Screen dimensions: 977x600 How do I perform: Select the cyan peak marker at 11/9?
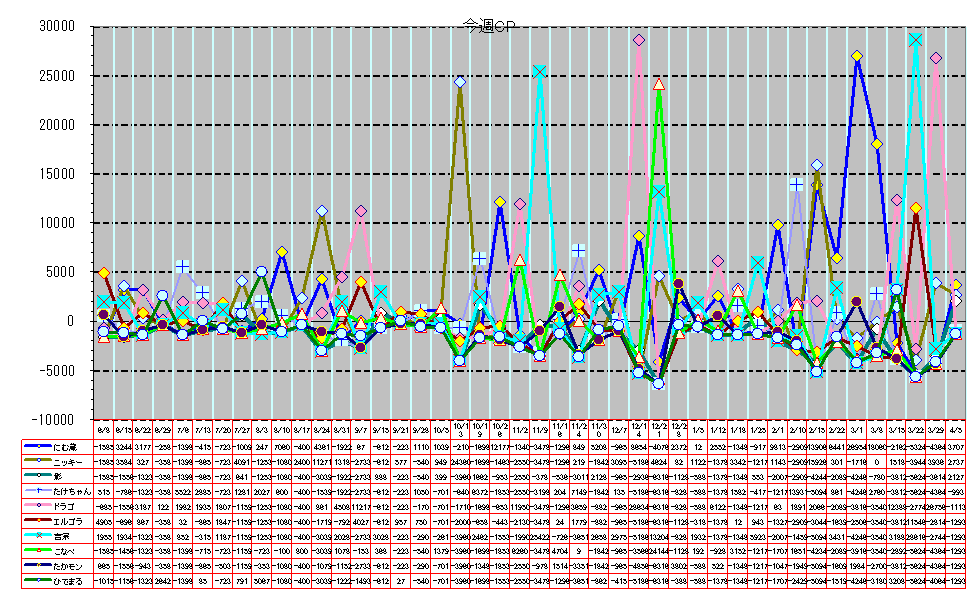539,72
